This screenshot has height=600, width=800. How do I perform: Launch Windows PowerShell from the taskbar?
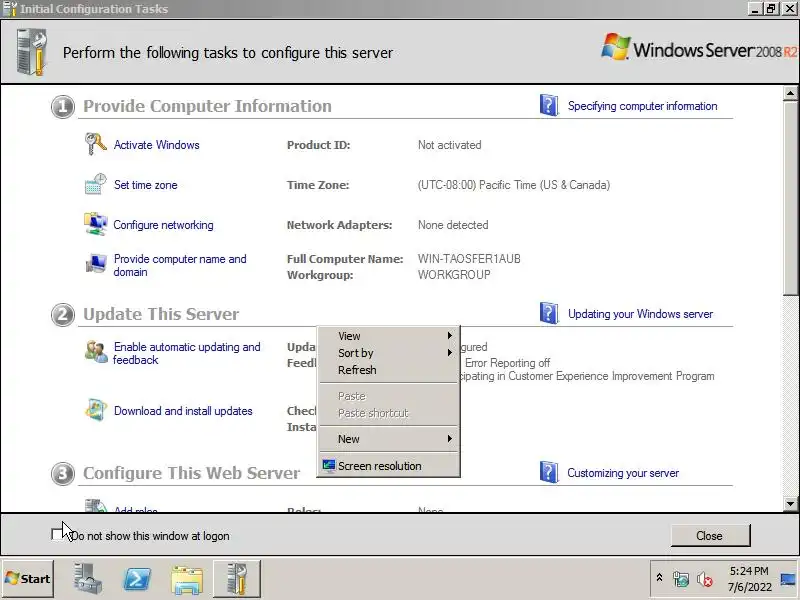[137, 579]
